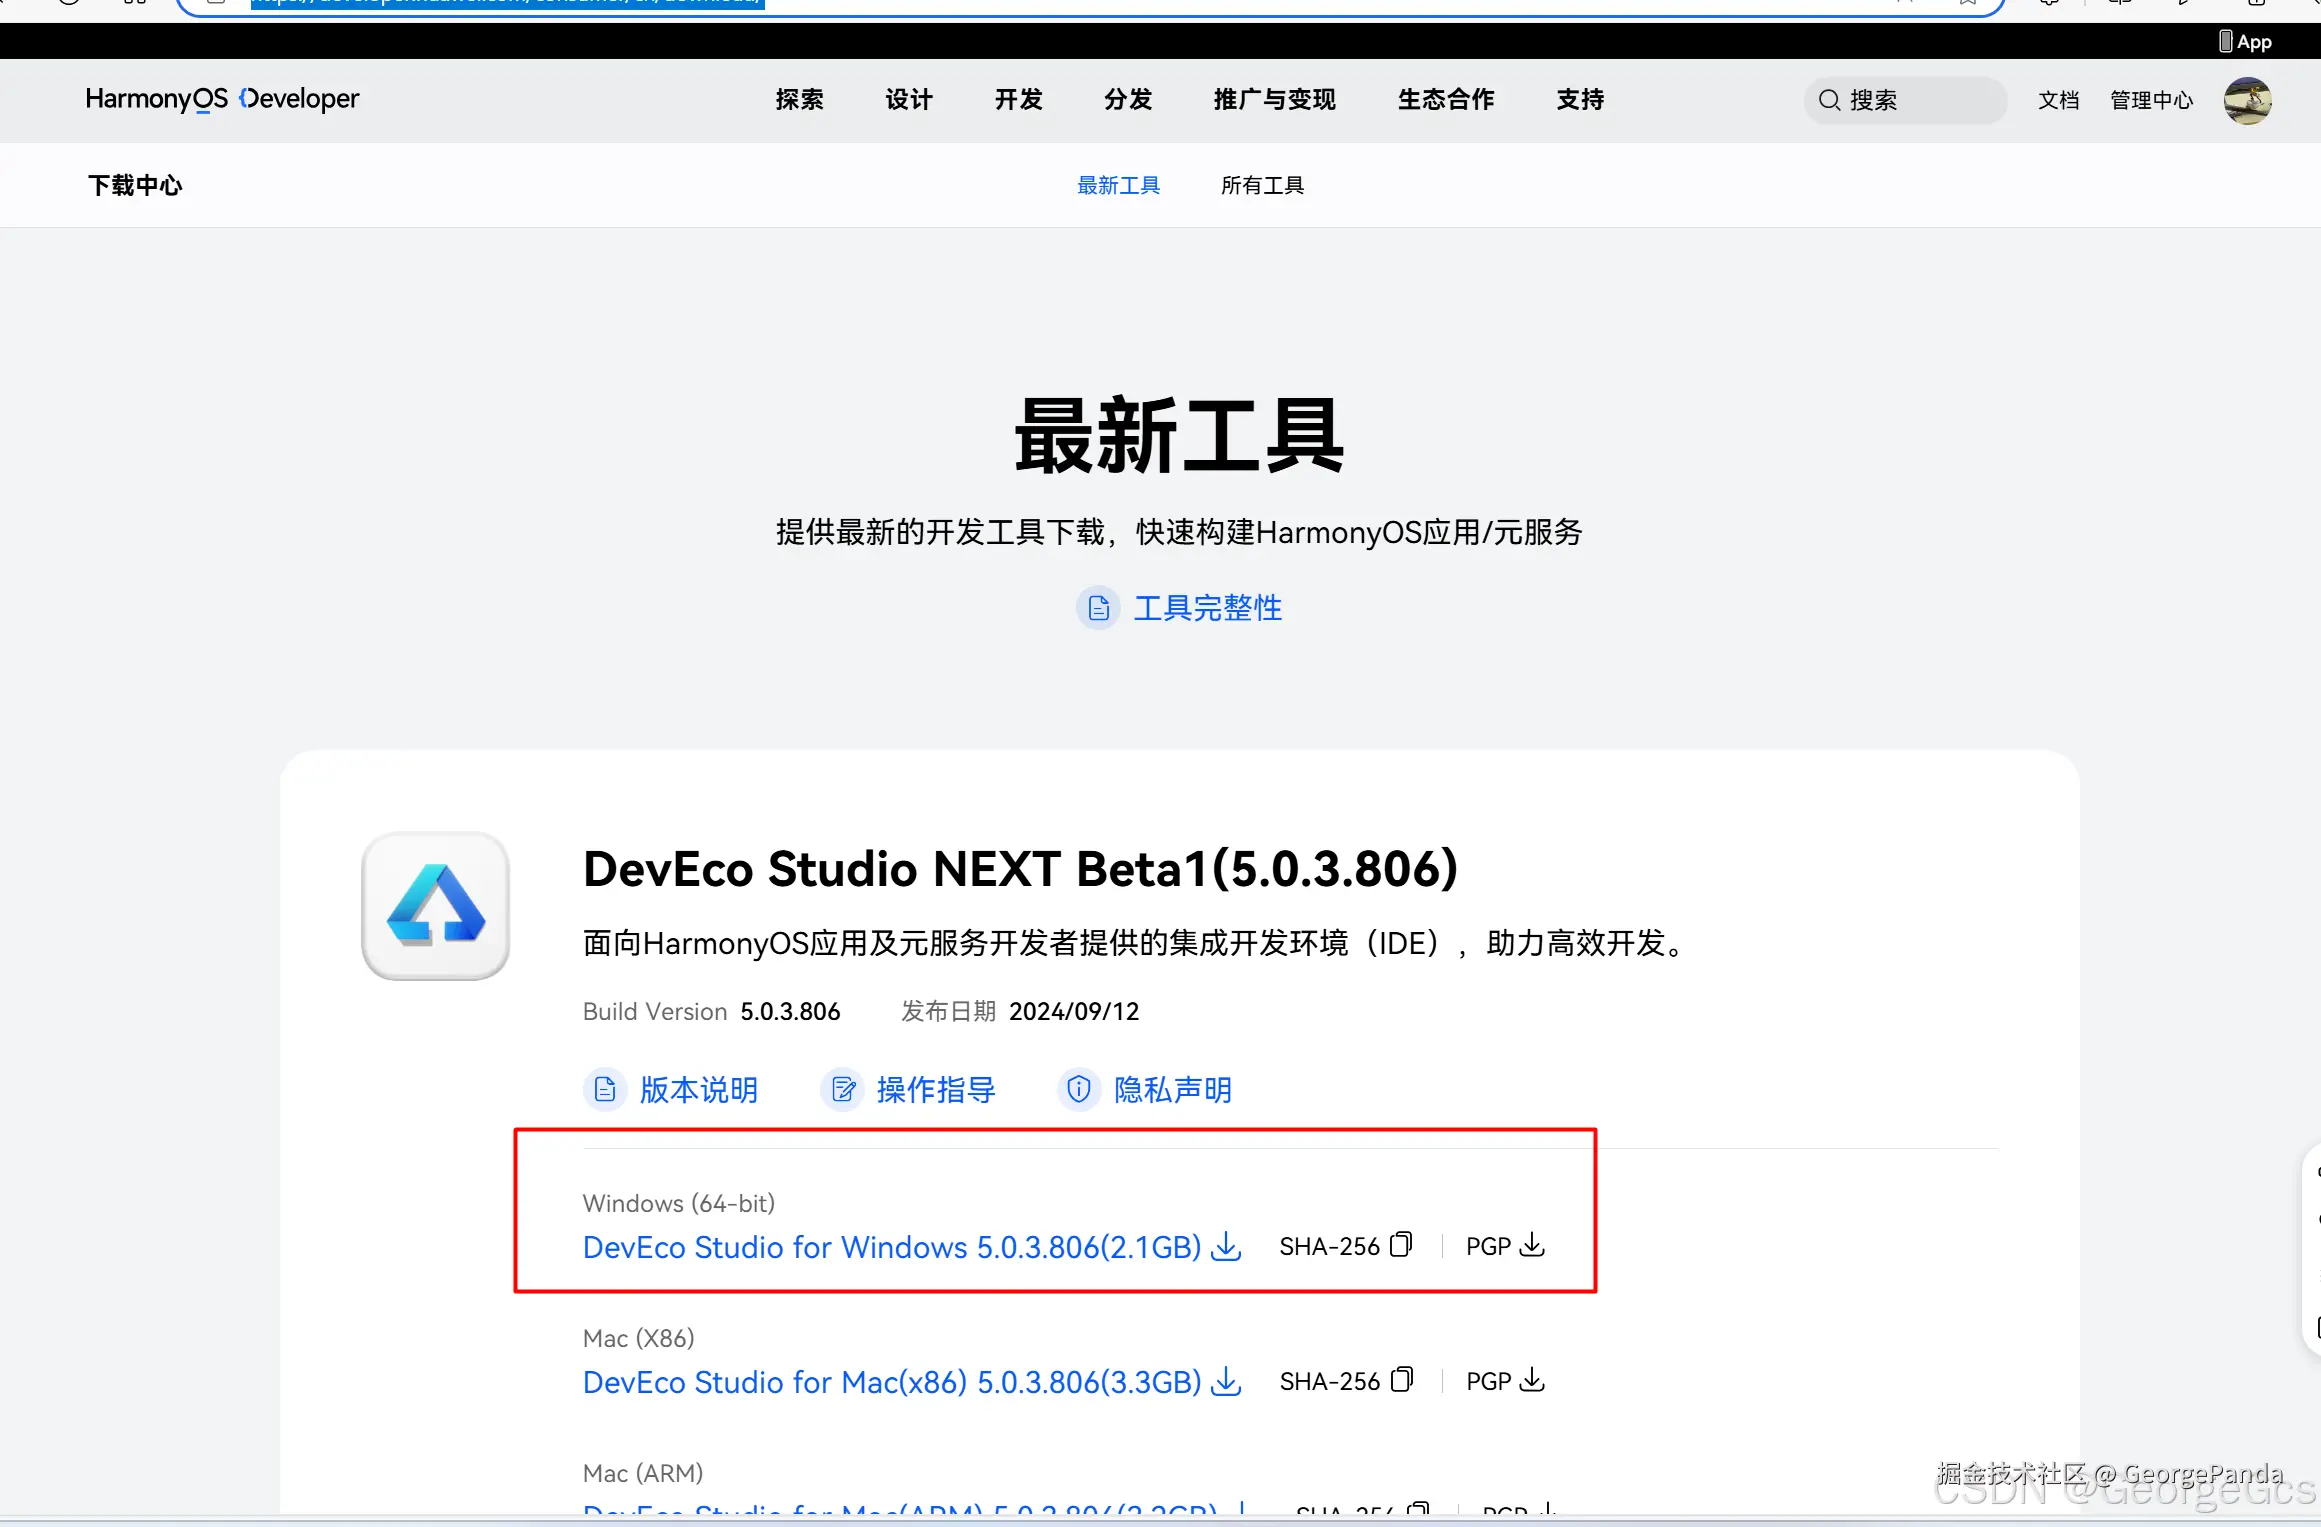
Task: Copy the Windows SHA-256 hash
Action: click(1401, 1244)
